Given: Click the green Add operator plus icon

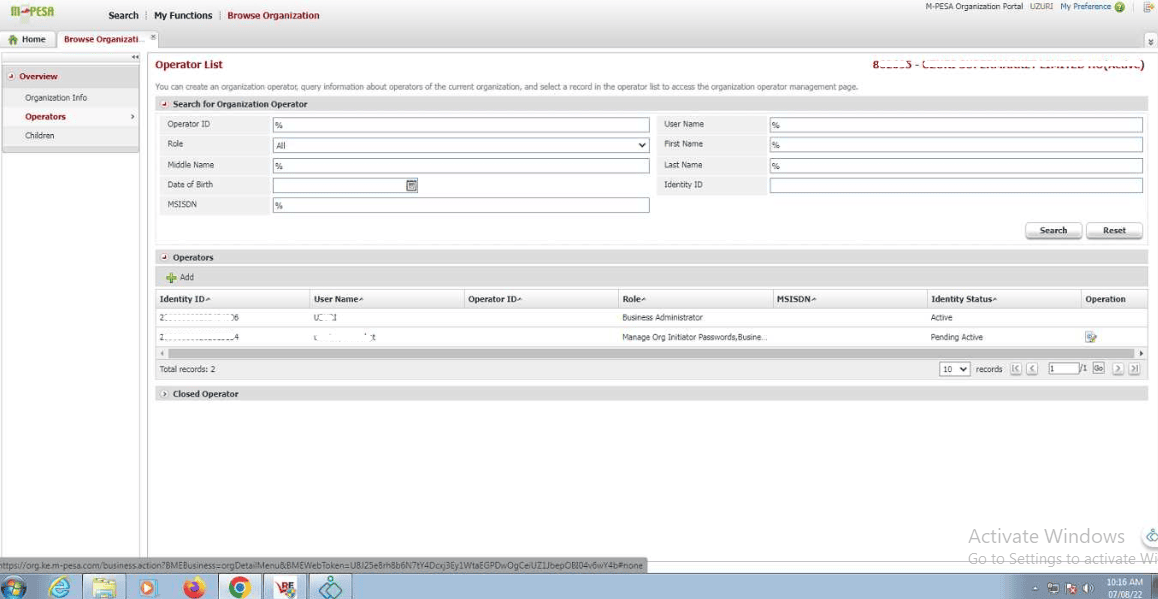Looking at the screenshot, I should (171, 277).
